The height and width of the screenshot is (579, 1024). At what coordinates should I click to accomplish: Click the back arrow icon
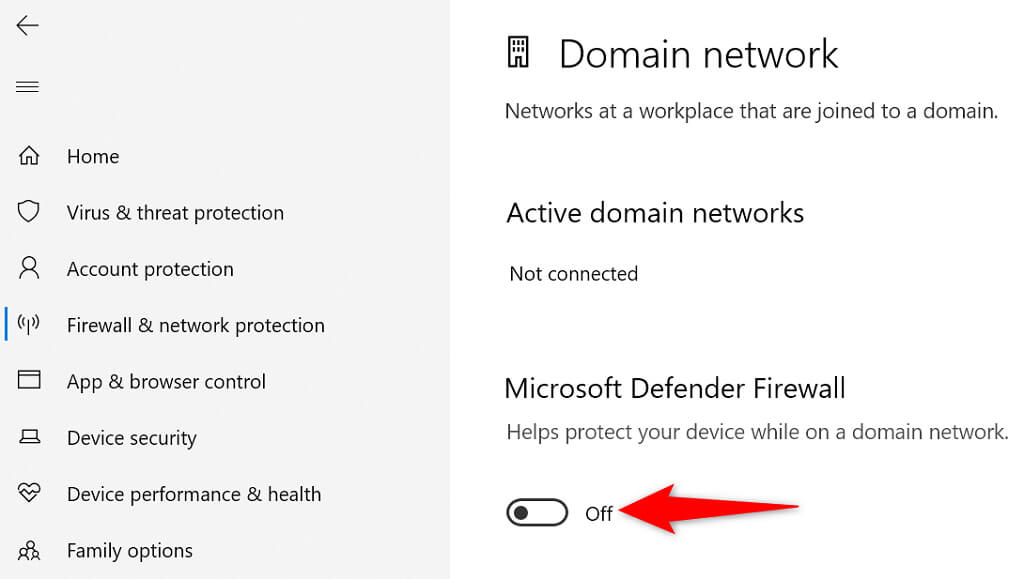tap(27, 26)
